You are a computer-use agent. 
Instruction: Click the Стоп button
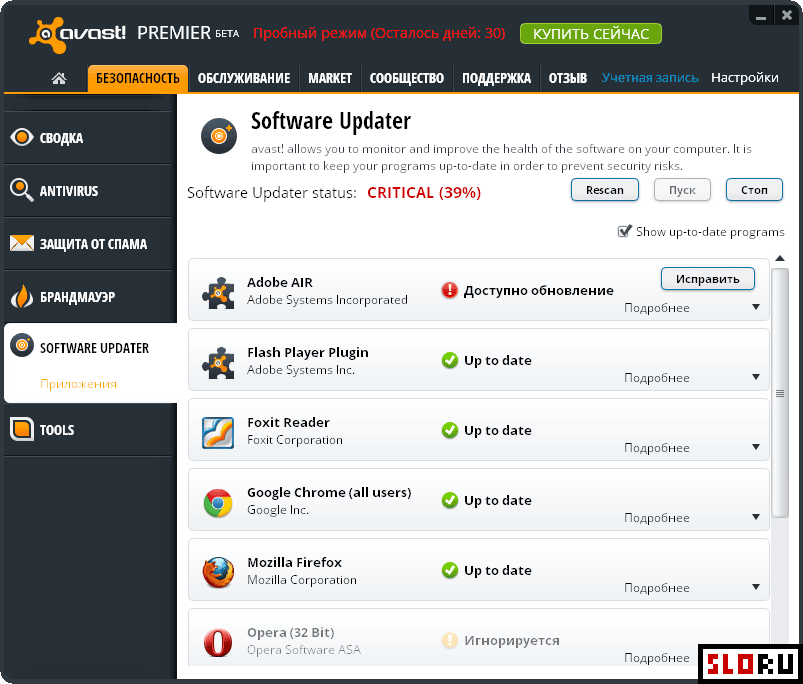click(754, 190)
